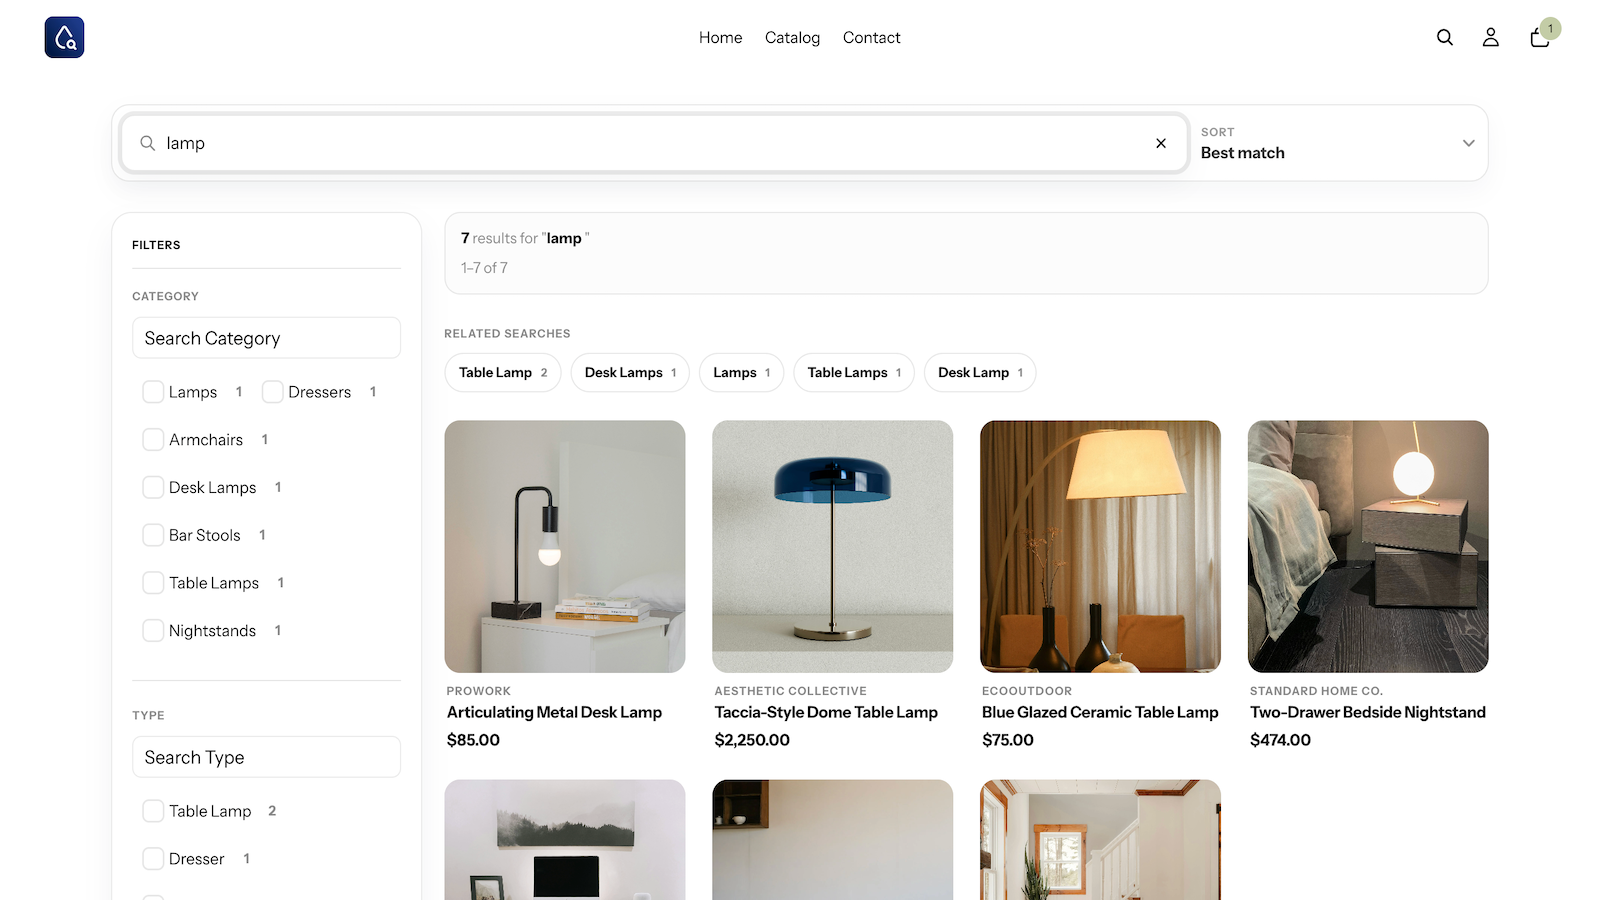Open the shopping cart icon
Screen dimensions: 1600x900
[1540, 37]
